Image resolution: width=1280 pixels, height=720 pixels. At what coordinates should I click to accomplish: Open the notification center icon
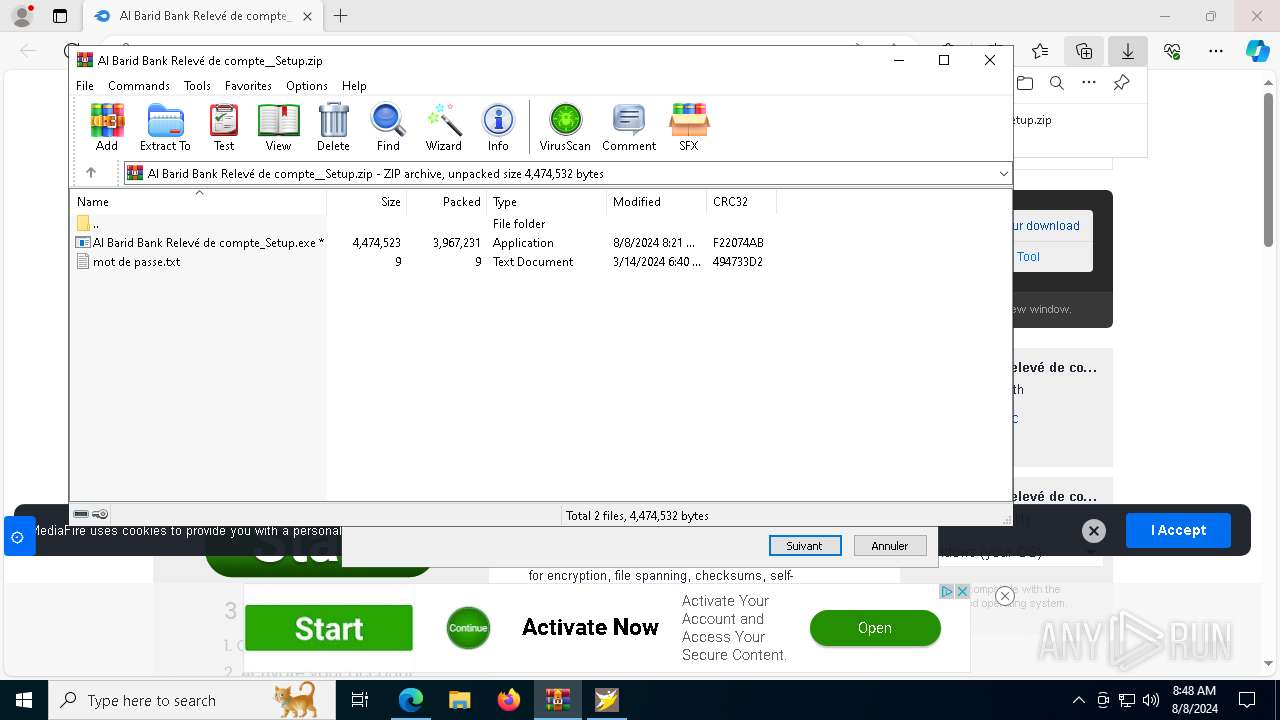coord(1247,700)
